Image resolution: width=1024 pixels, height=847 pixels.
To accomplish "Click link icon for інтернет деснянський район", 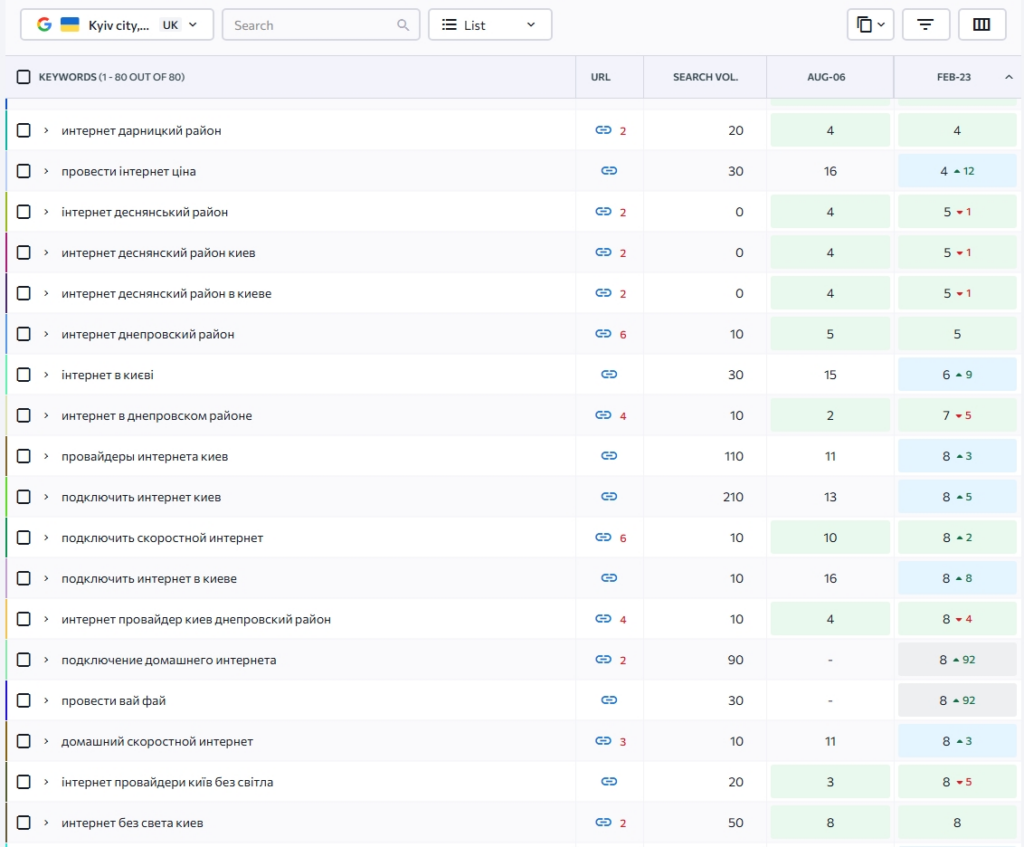I will click(x=603, y=212).
